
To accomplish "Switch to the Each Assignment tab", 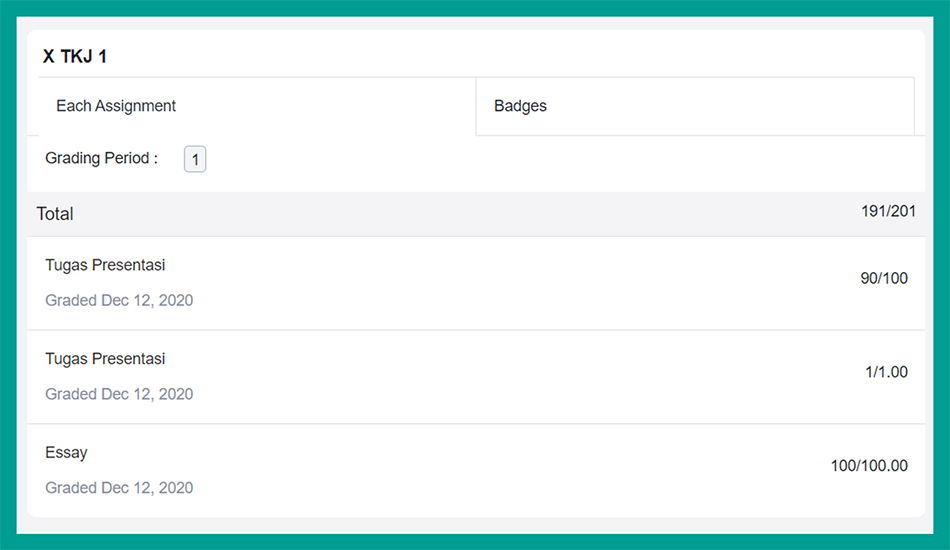I will point(257,106).
